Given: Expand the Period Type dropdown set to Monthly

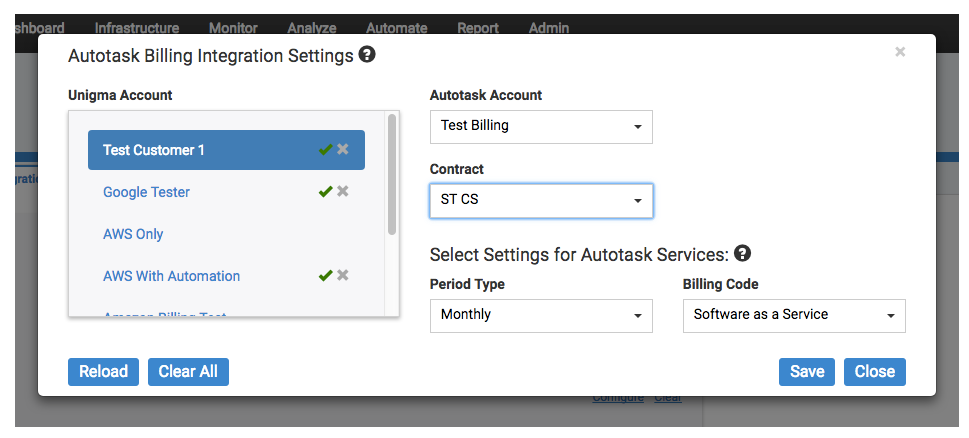Looking at the screenshot, I should click(x=541, y=316).
